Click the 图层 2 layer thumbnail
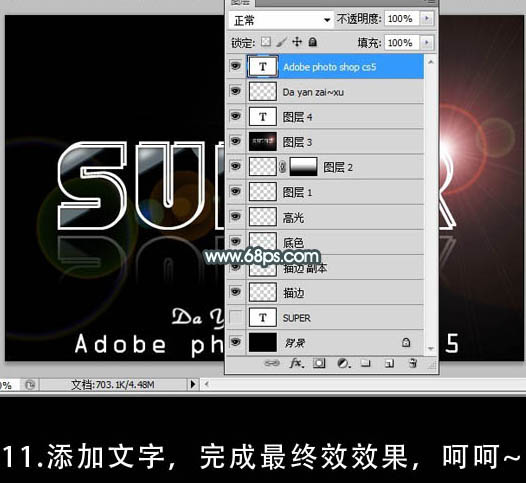The image size is (526, 483). coord(263,167)
